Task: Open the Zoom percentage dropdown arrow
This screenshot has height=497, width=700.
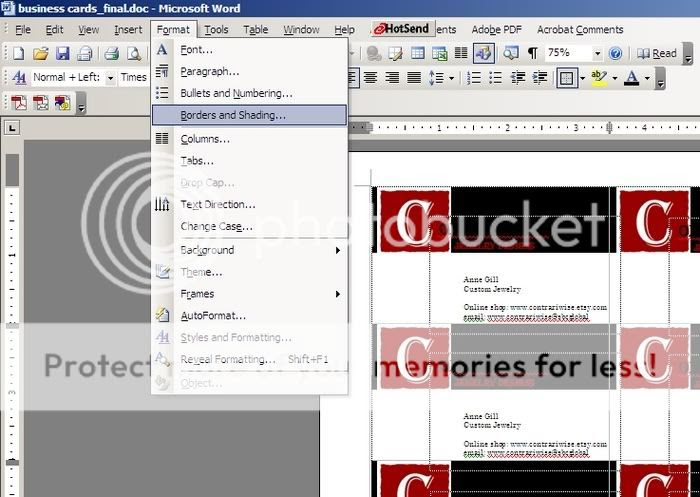Action: (x=597, y=54)
